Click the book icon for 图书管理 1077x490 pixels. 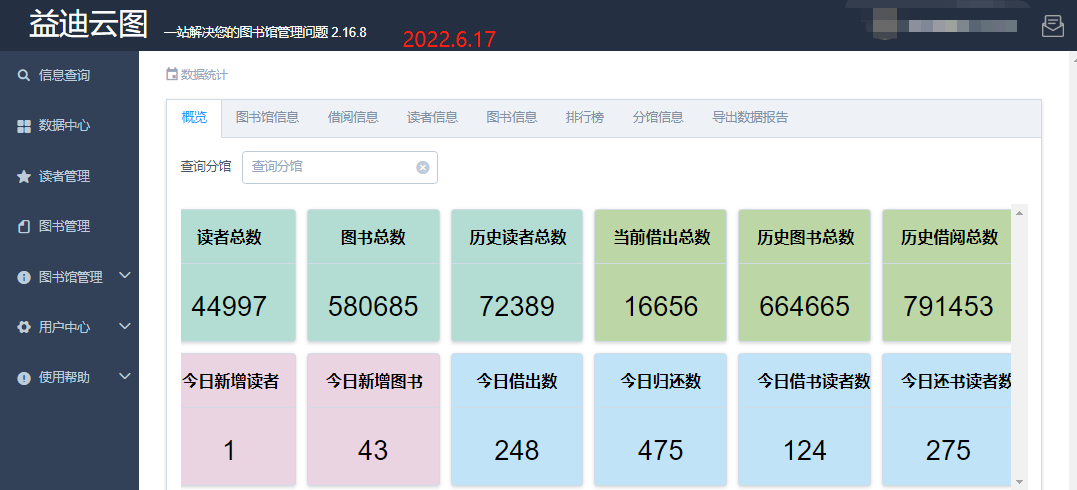(x=24, y=227)
